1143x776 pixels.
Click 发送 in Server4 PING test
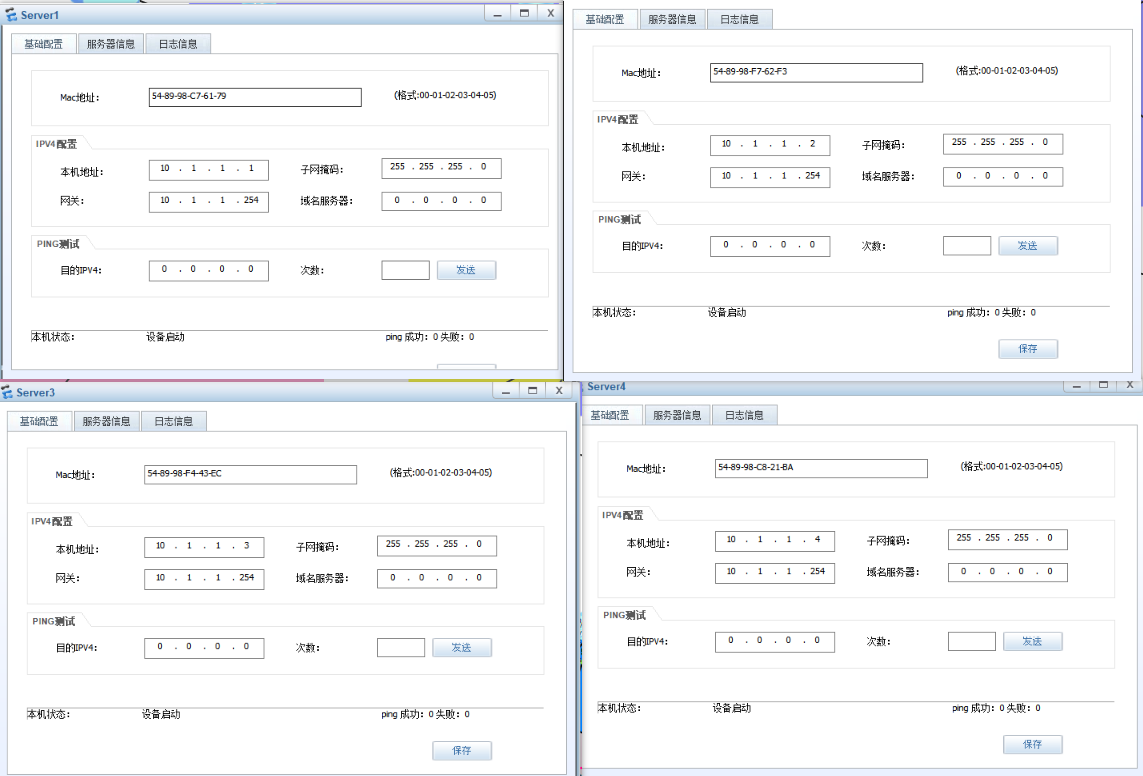tap(1032, 642)
